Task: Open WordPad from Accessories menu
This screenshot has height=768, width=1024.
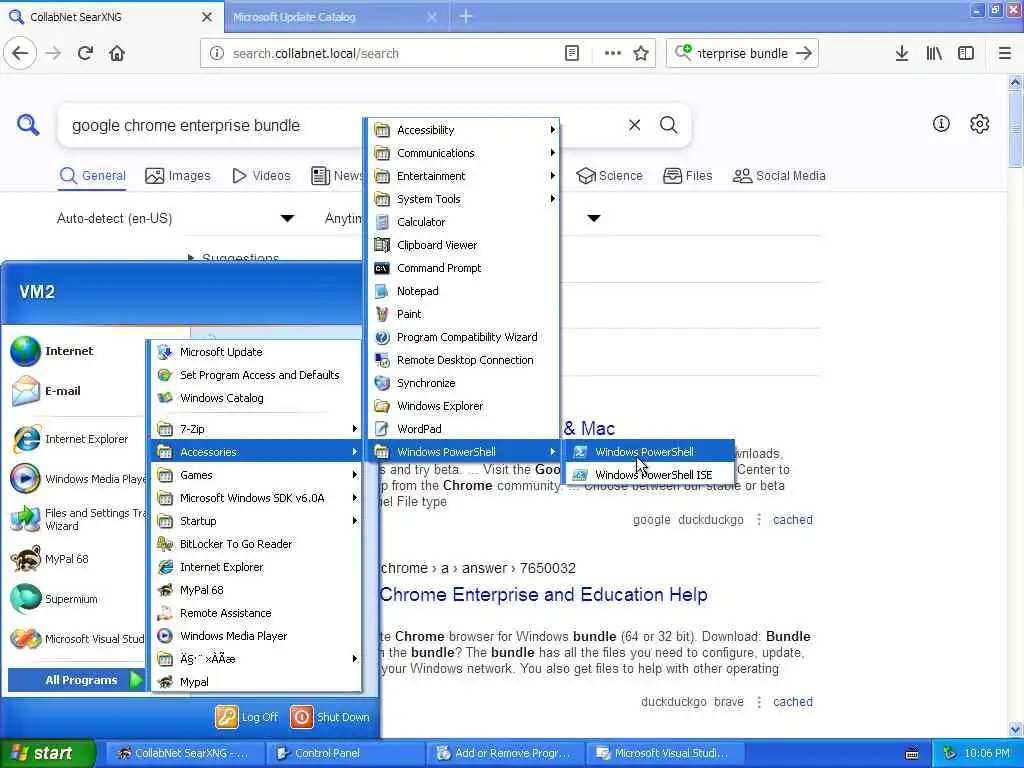Action: (x=464, y=429)
